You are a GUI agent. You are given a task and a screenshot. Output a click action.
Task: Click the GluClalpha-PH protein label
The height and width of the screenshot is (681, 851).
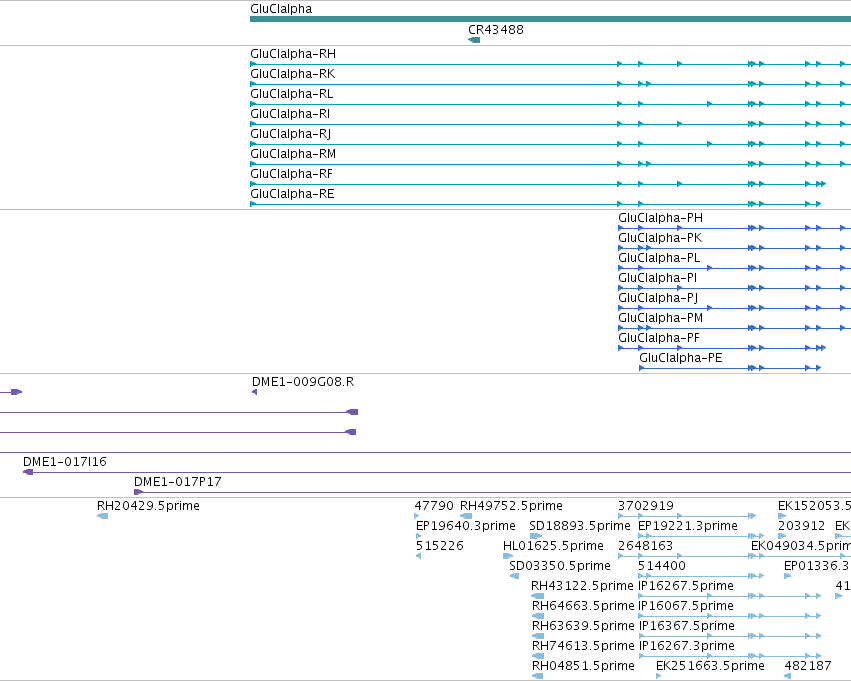click(661, 218)
